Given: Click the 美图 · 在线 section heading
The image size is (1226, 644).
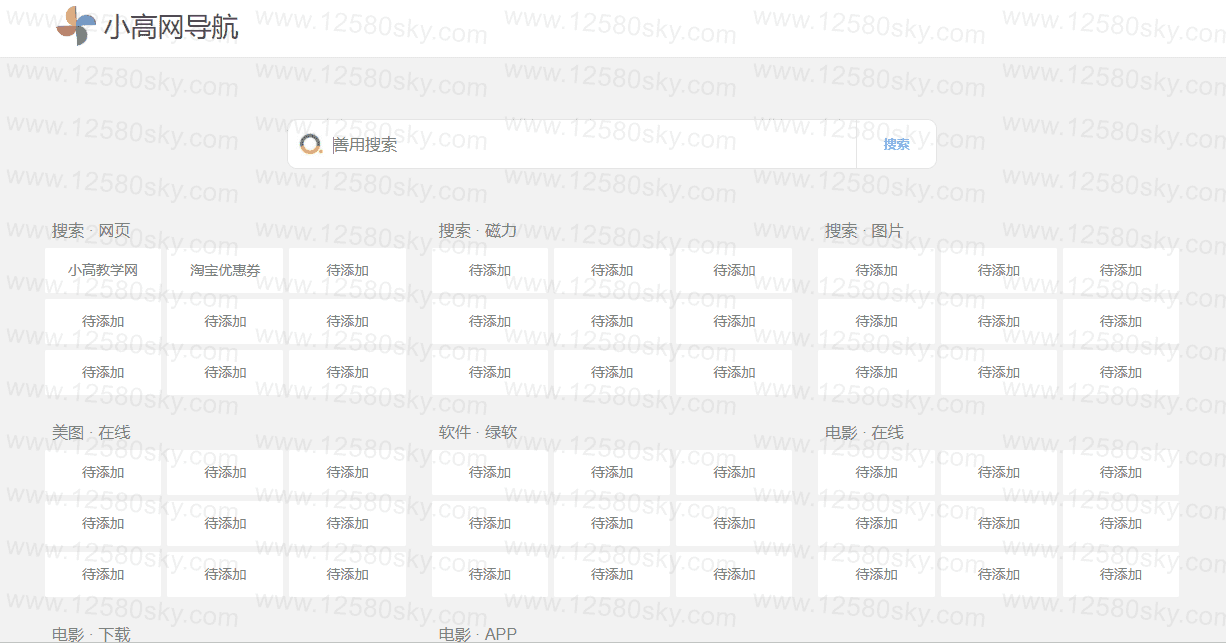Looking at the screenshot, I should (x=91, y=432).
